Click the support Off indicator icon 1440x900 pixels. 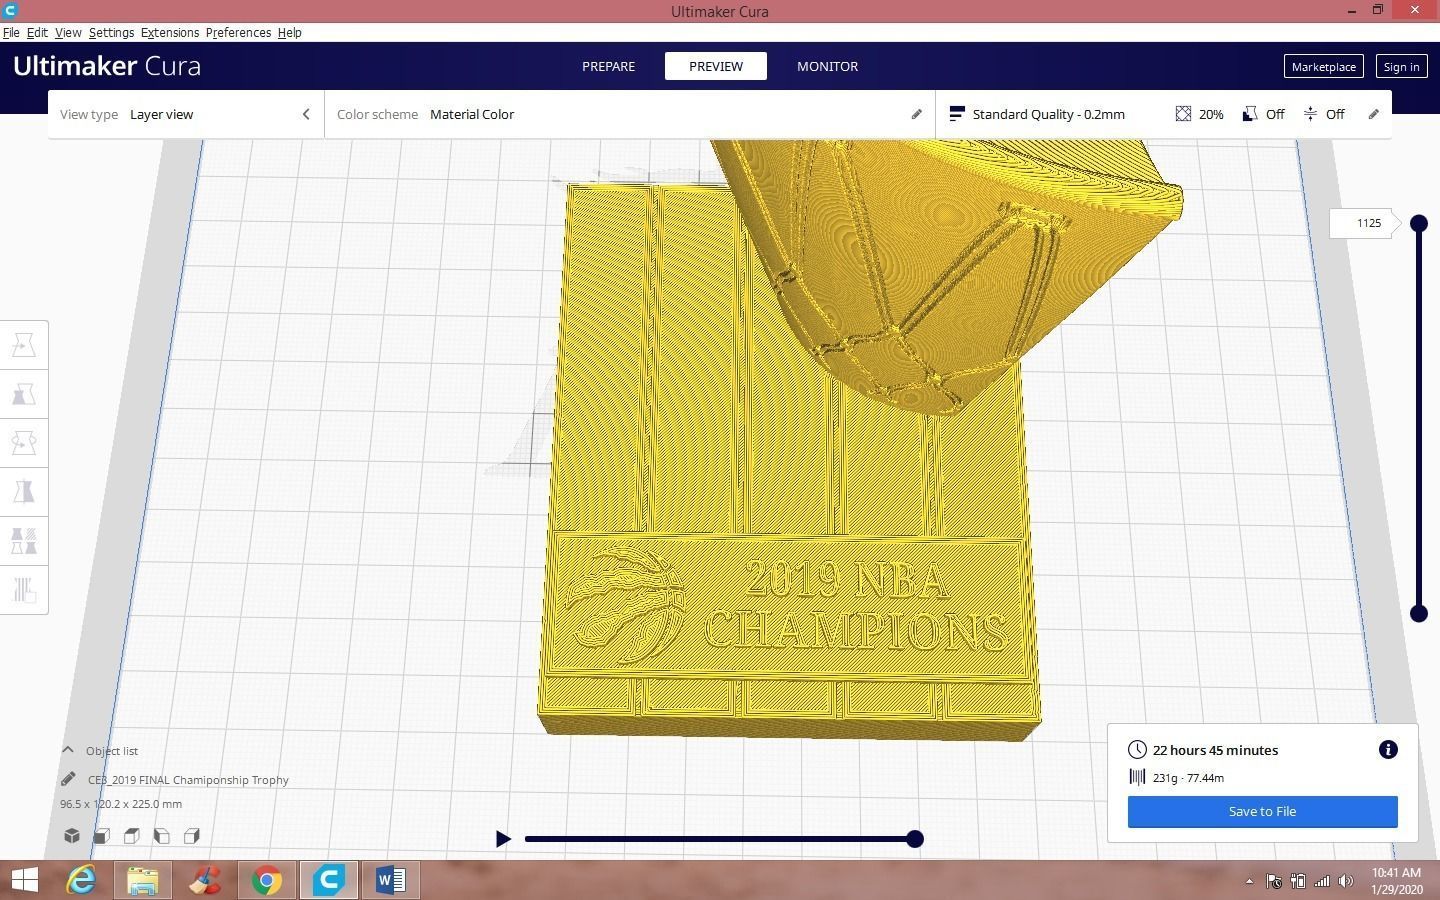coord(1249,114)
